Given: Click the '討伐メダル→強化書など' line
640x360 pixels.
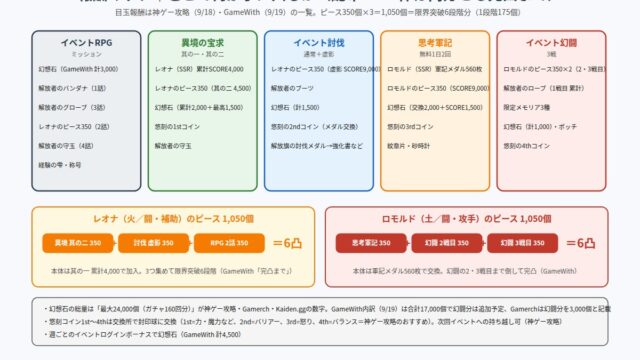Looking at the screenshot, I should [x=317, y=146].
